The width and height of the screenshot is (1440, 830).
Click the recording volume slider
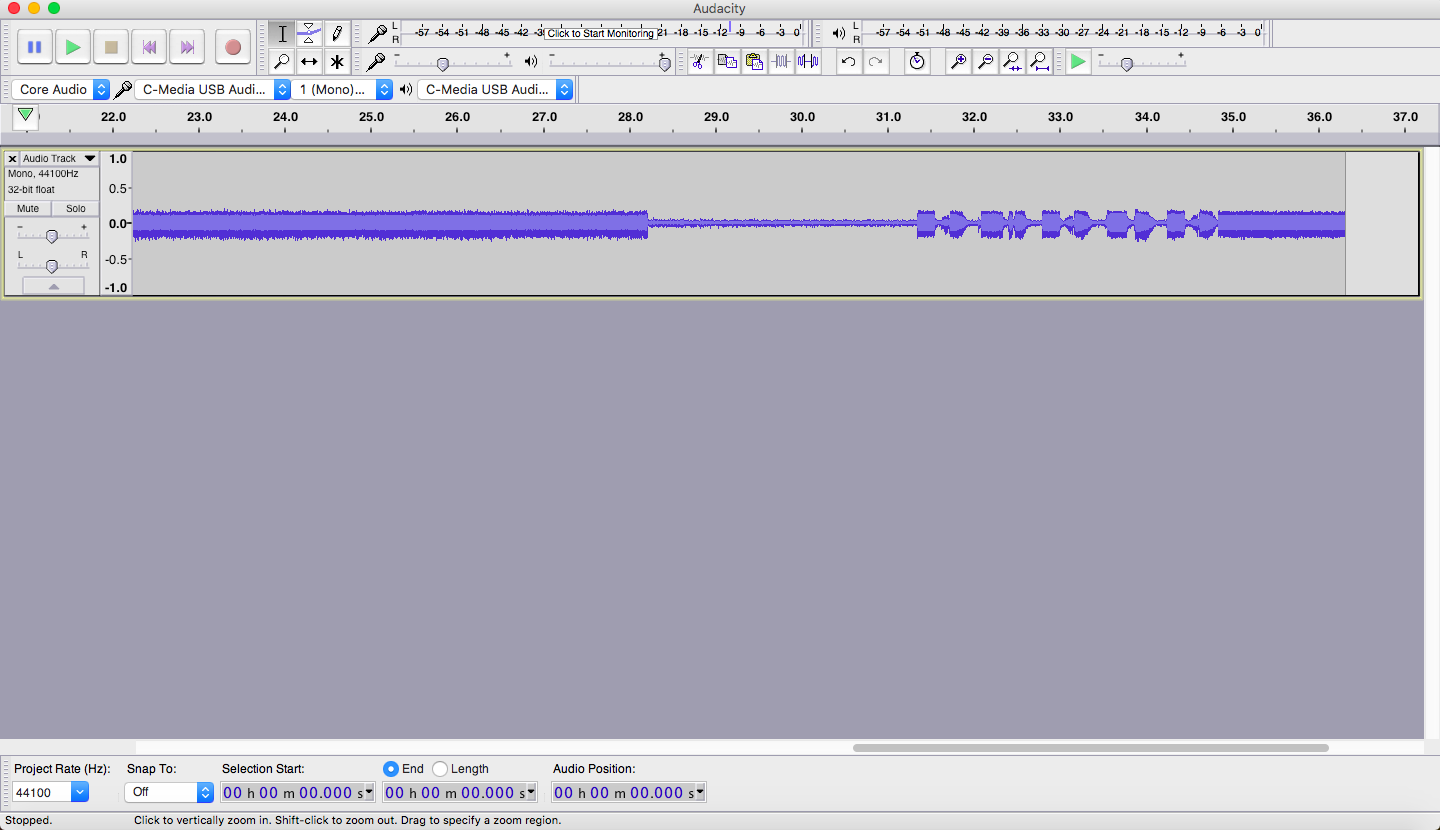click(x=453, y=63)
